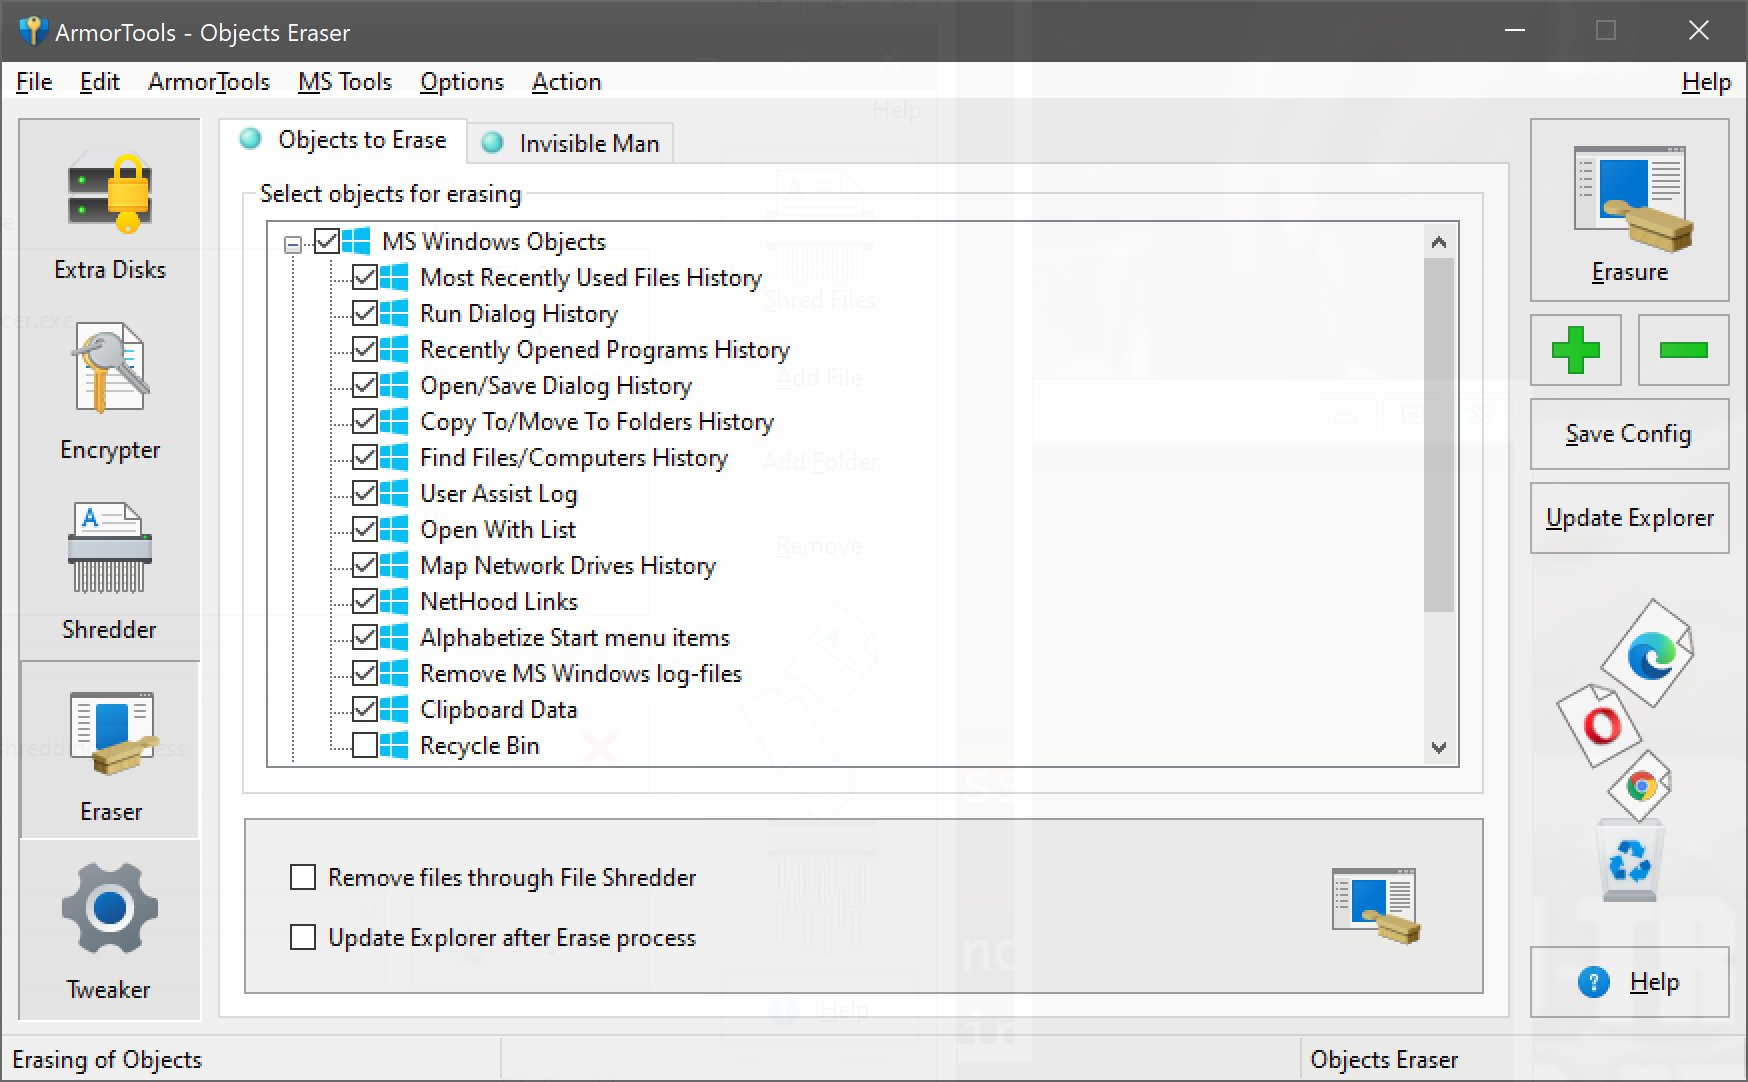Open the ArmorTools menu
Screen dimensions: 1748x1082
tap(209, 82)
